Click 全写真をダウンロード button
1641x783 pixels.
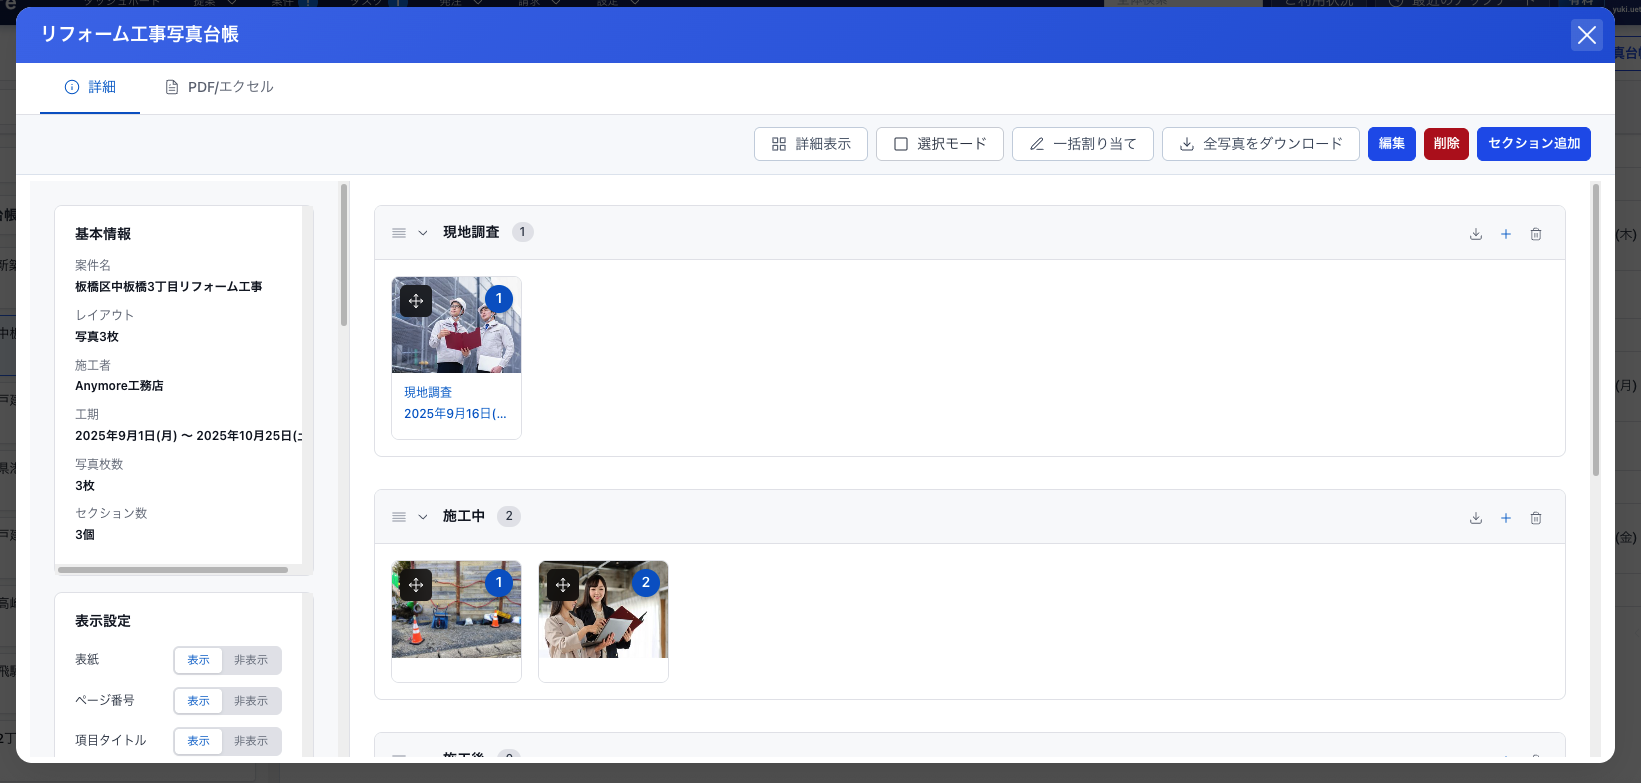tap(1261, 144)
